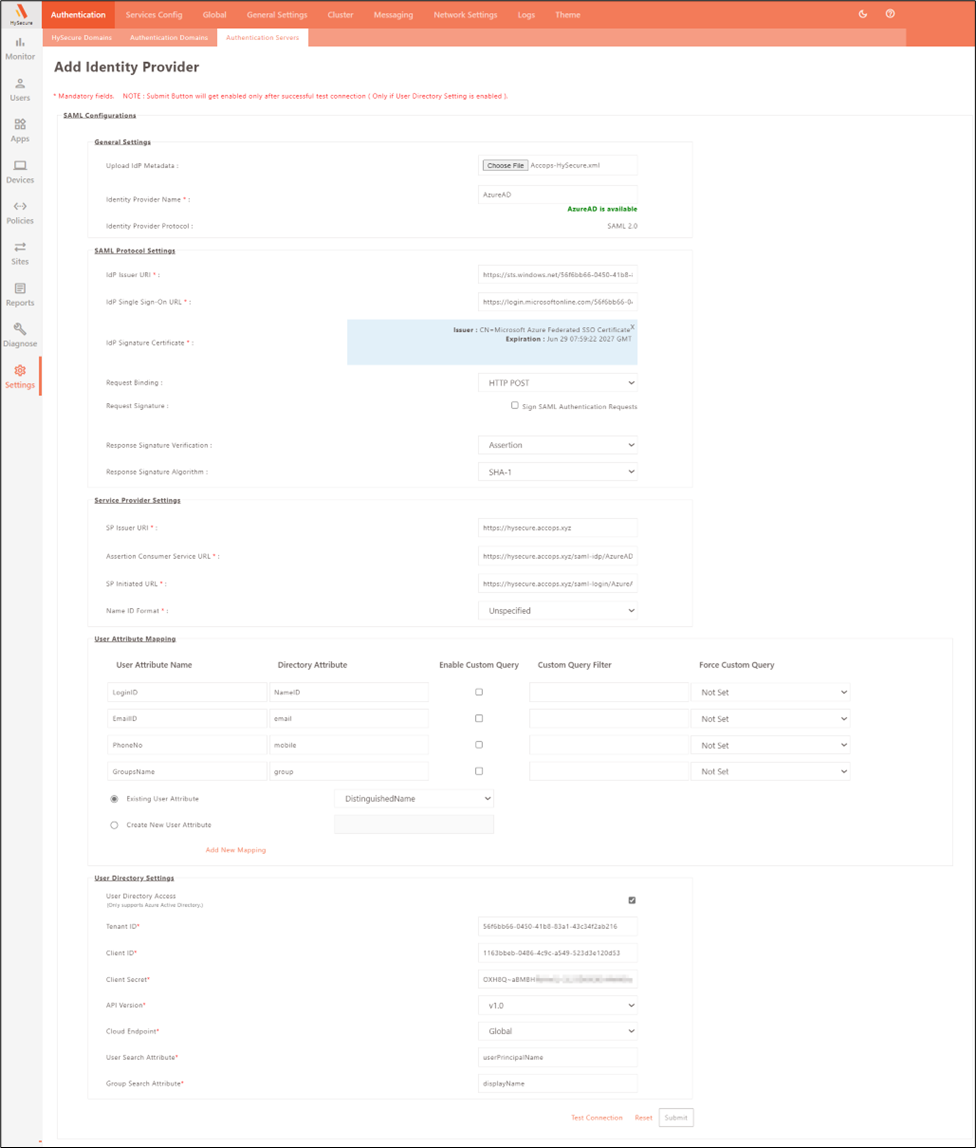
Task: Click the Test Connection link
Action: point(596,1118)
